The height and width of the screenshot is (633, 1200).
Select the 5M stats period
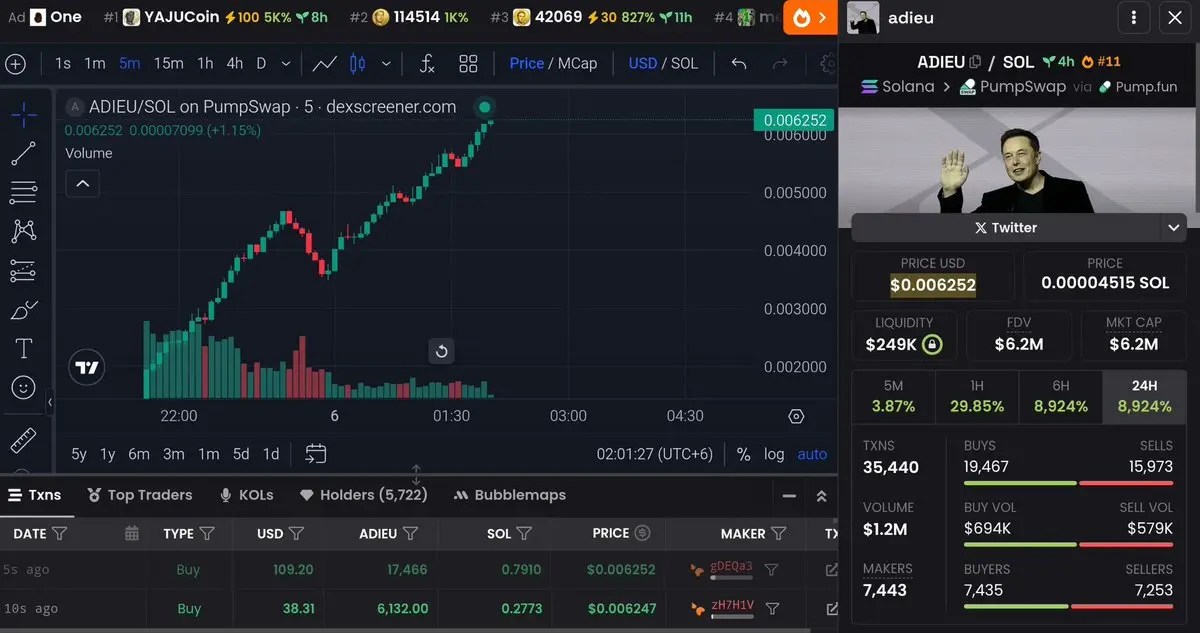point(893,397)
